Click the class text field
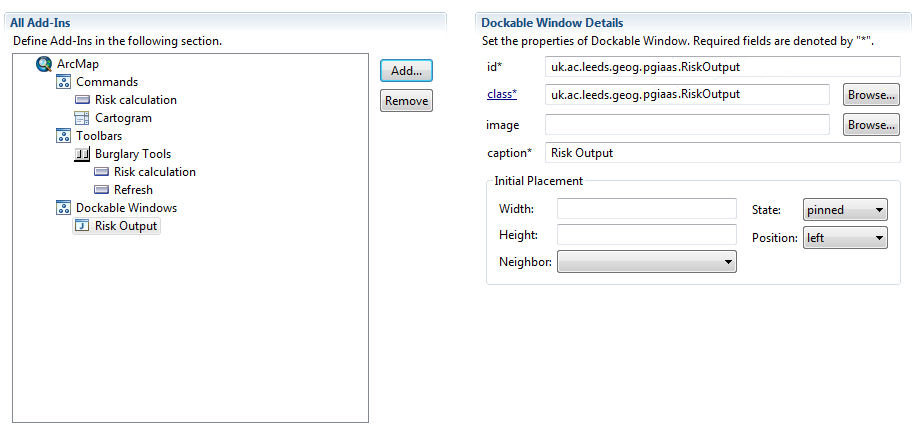 pos(687,94)
